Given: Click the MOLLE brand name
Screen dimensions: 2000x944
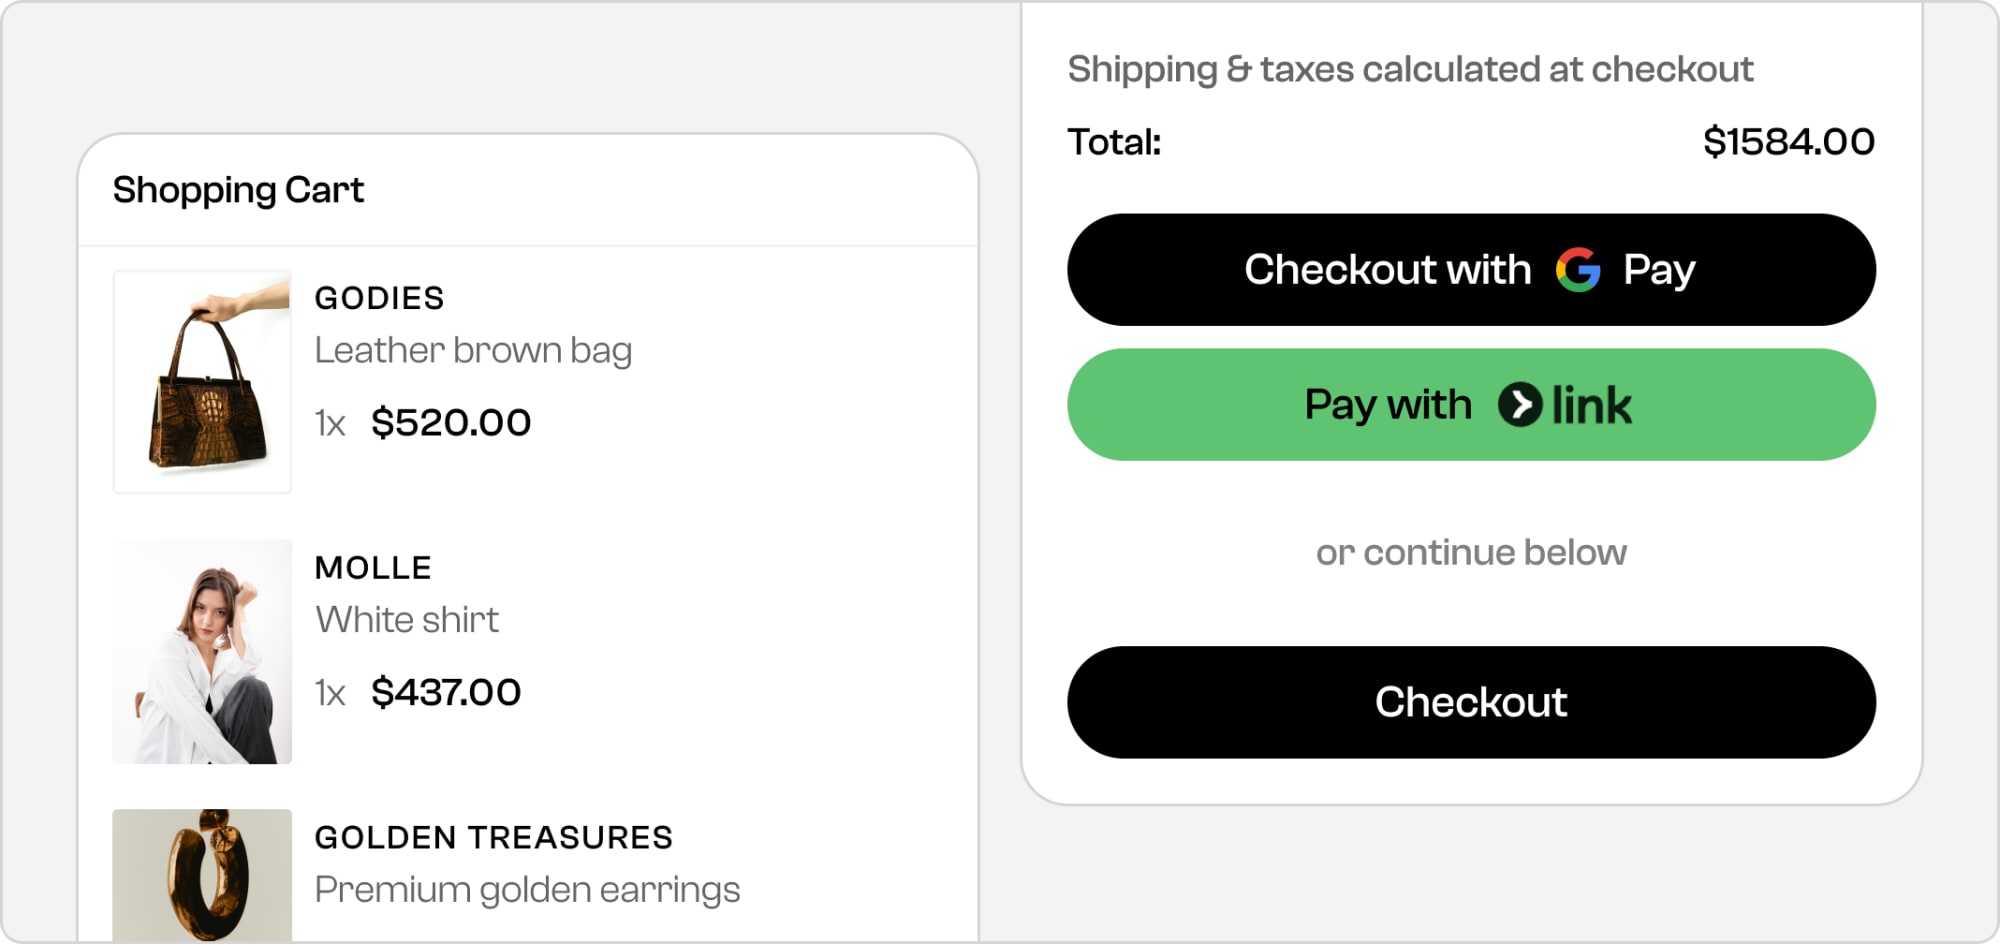Looking at the screenshot, I should tap(373, 568).
